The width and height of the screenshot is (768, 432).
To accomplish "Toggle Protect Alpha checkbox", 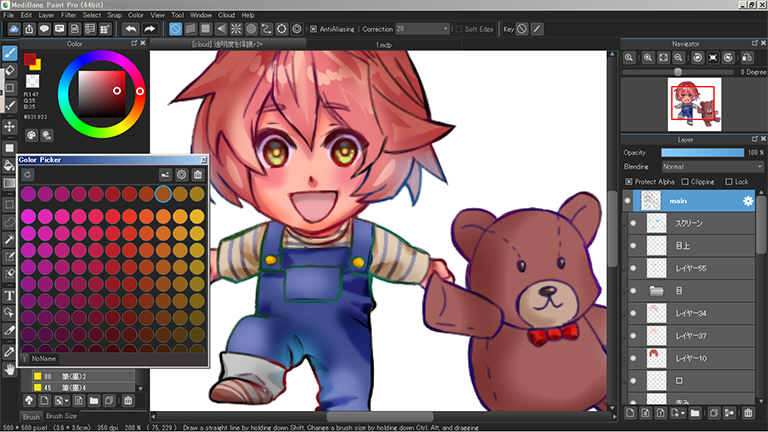I will point(628,182).
